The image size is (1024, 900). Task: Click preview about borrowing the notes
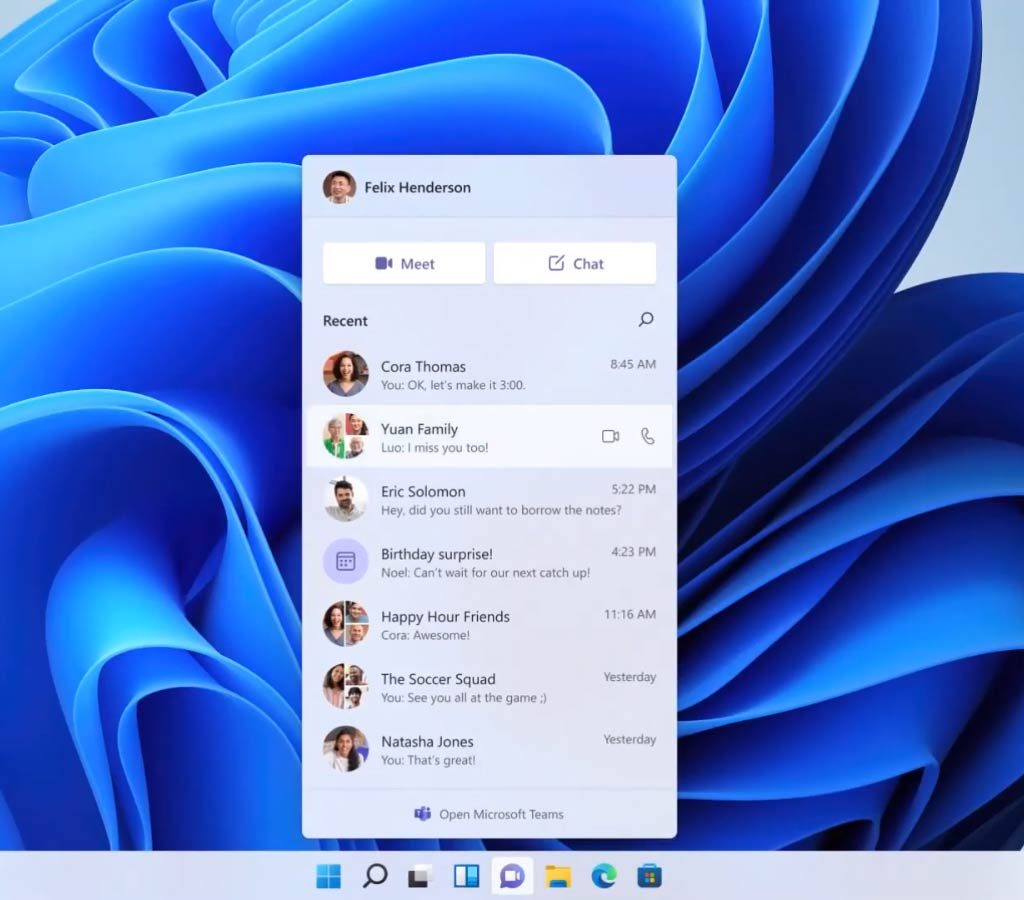[x=501, y=510]
